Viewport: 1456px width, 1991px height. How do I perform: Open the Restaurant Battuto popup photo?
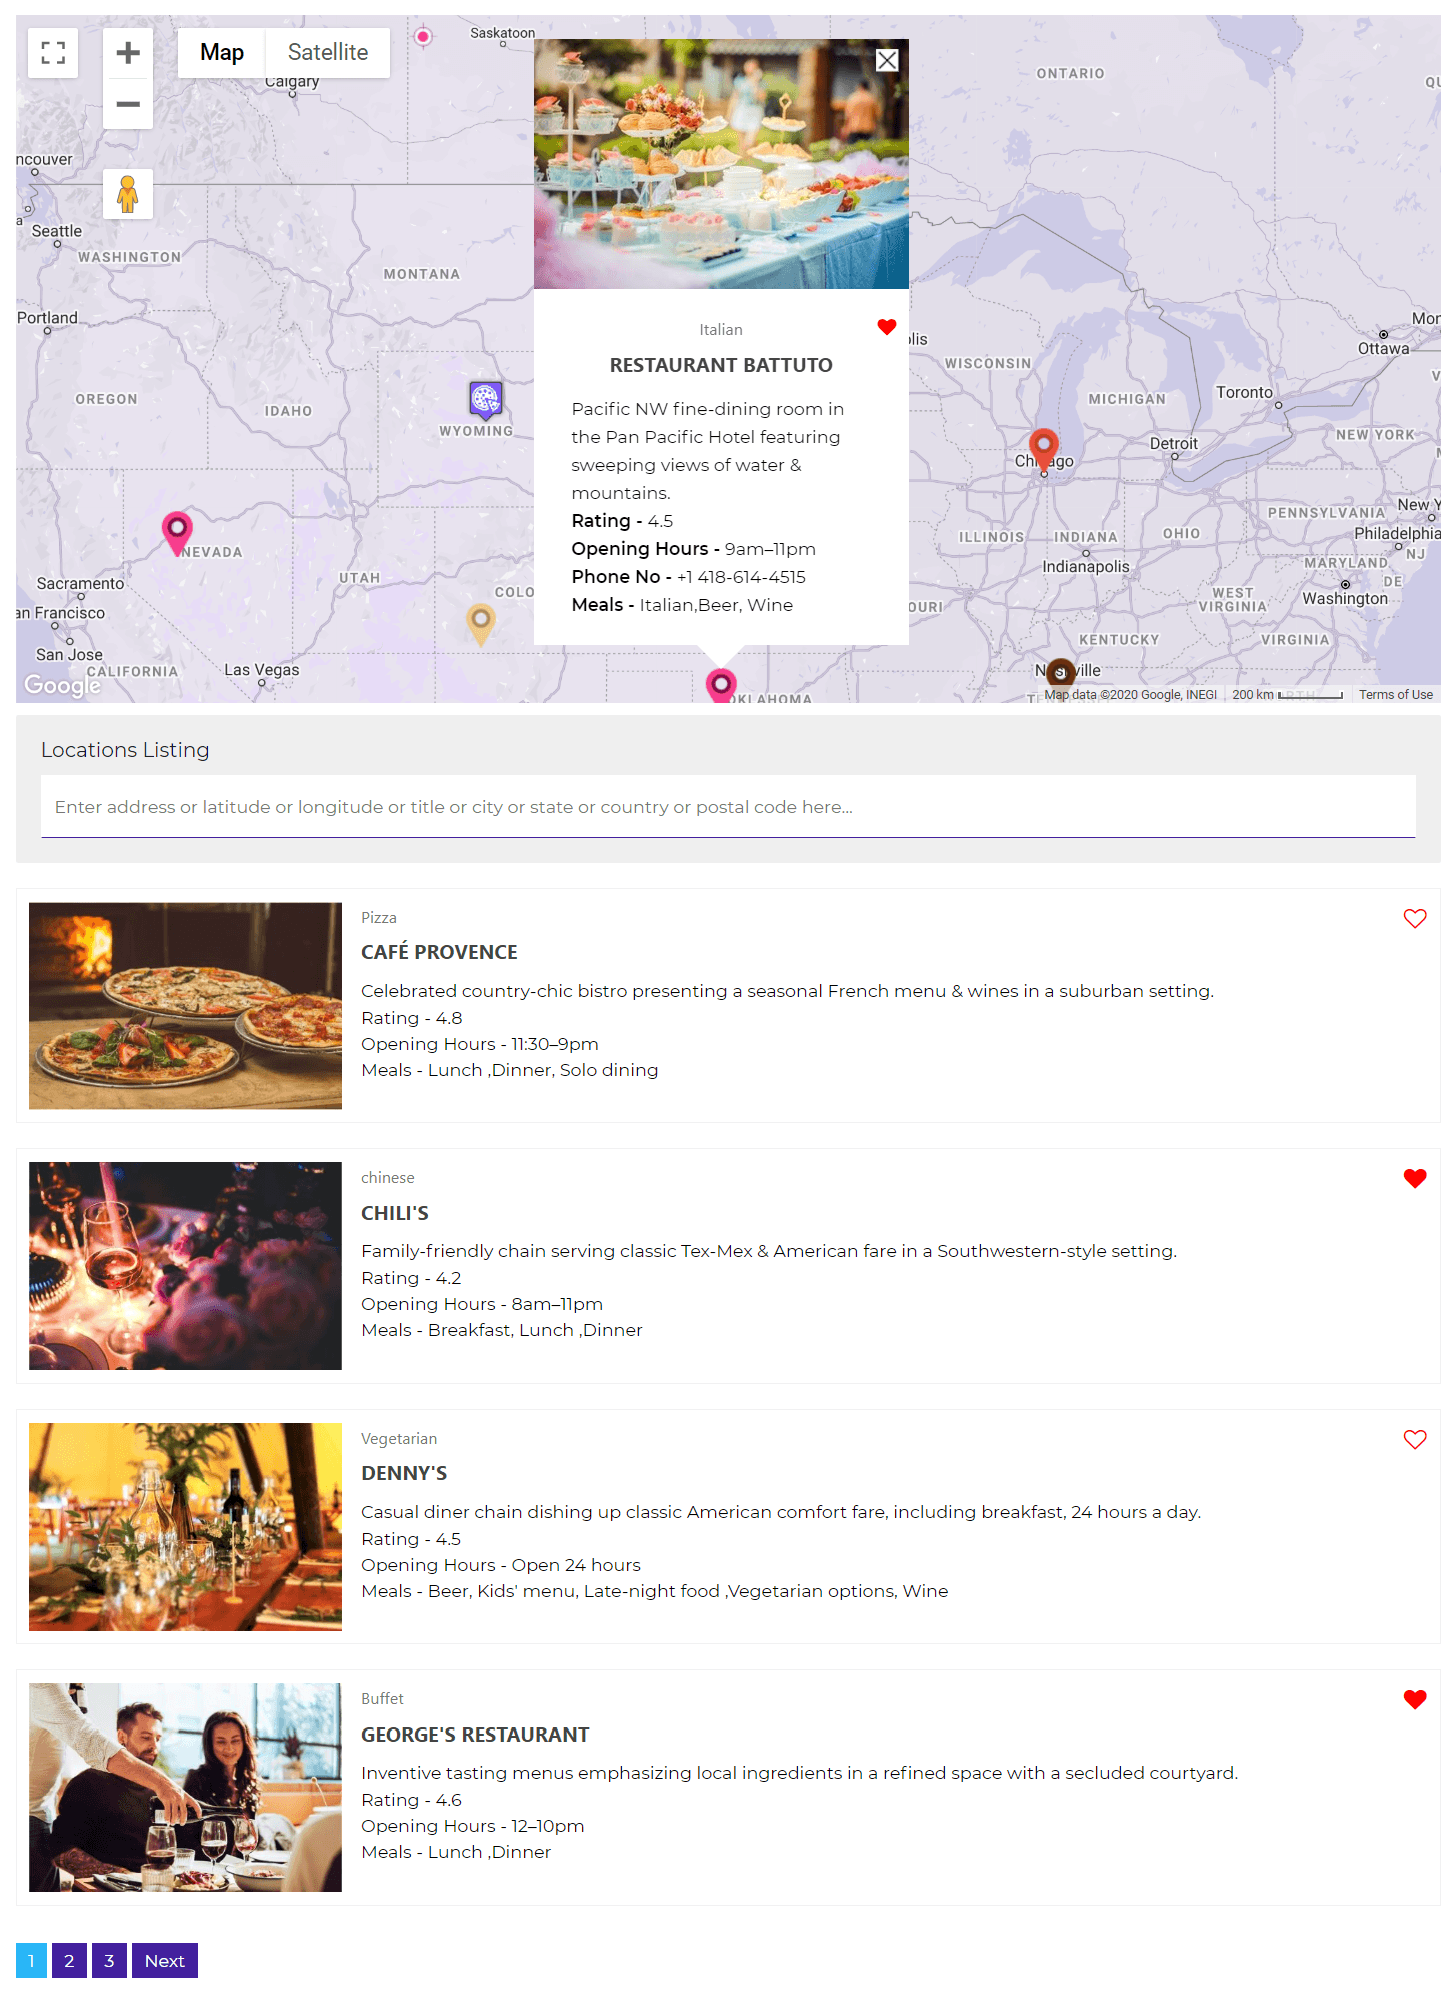coord(721,164)
